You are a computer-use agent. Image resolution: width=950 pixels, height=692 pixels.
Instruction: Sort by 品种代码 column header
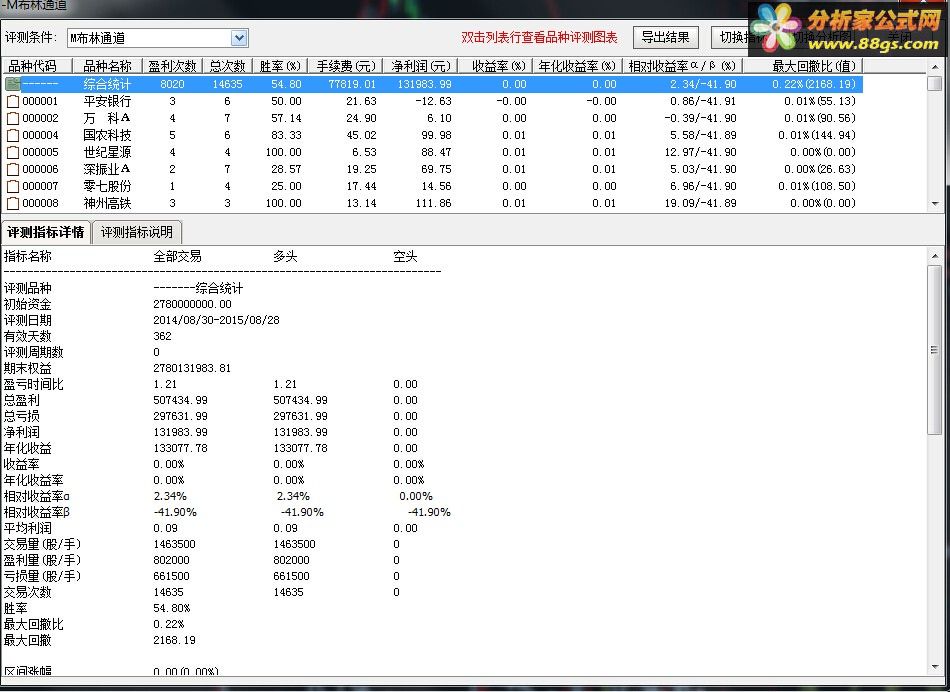36,66
